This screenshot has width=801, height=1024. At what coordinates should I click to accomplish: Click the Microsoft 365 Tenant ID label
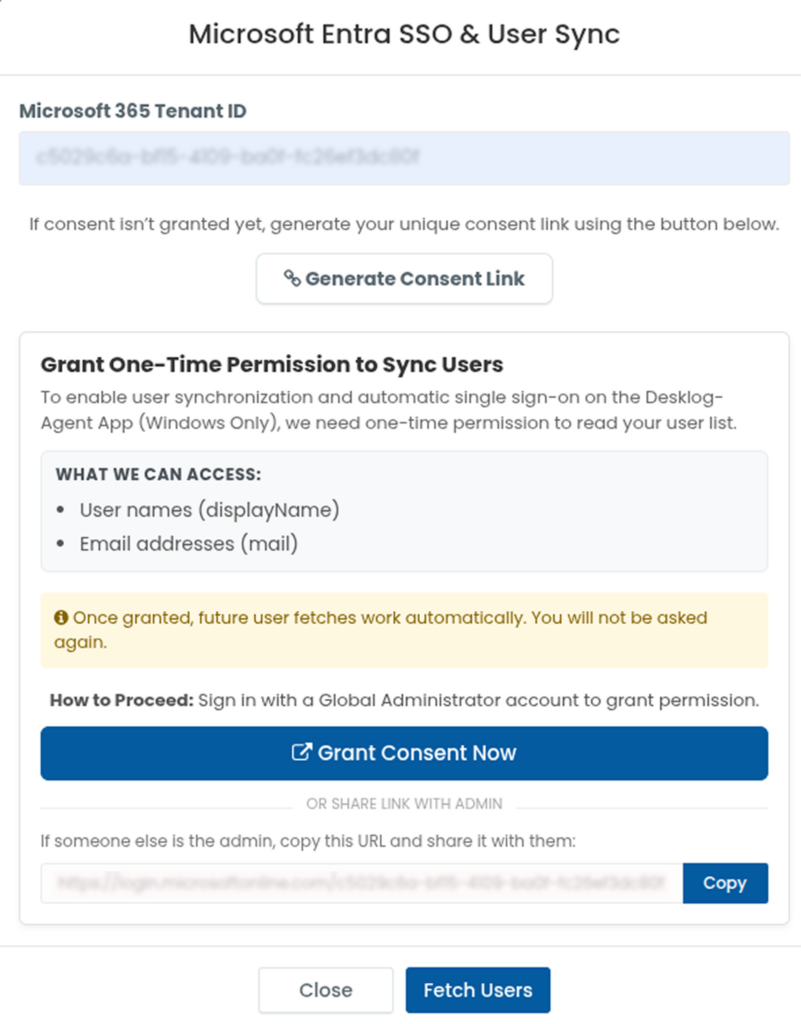click(x=133, y=111)
